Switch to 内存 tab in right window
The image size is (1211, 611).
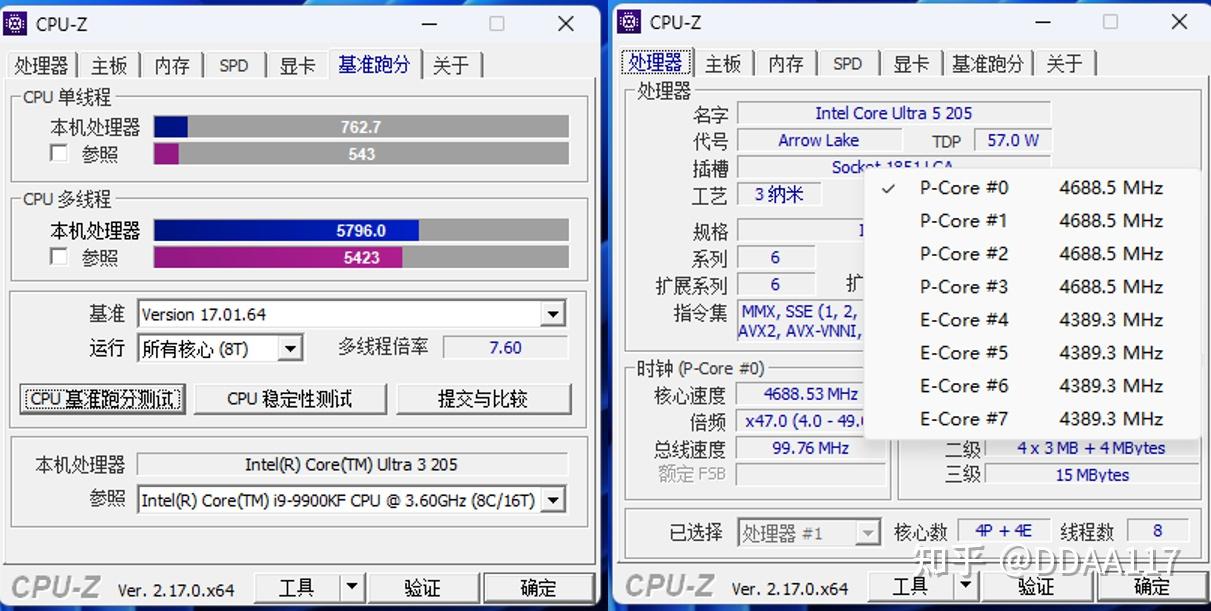787,64
